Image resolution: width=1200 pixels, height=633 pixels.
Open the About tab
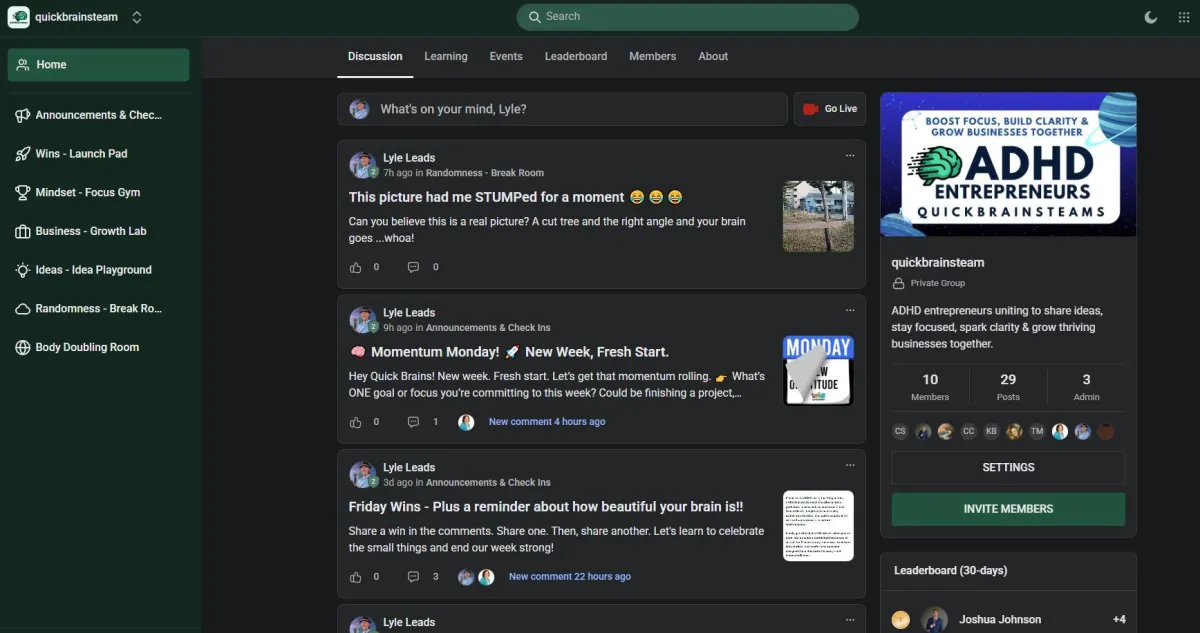[713, 56]
